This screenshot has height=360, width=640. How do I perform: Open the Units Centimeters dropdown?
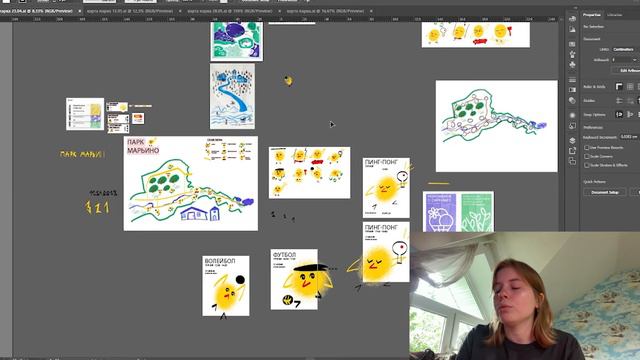click(625, 49)
